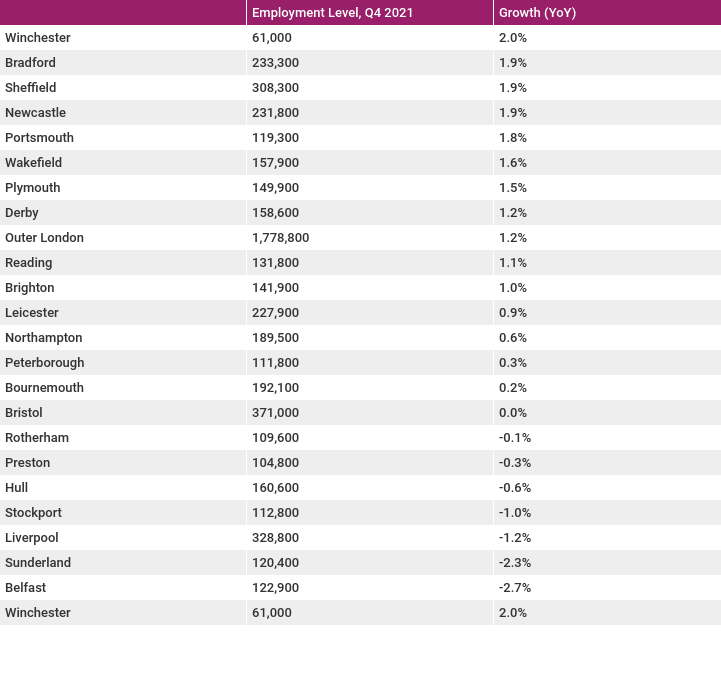Select the Peterborough row label

[45, 363]
